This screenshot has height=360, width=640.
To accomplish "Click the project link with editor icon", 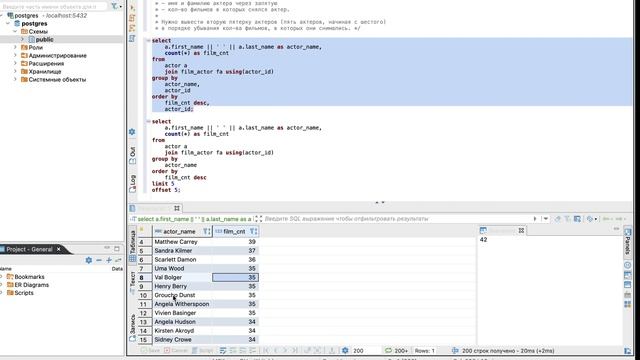I will [x=118, y=260].
